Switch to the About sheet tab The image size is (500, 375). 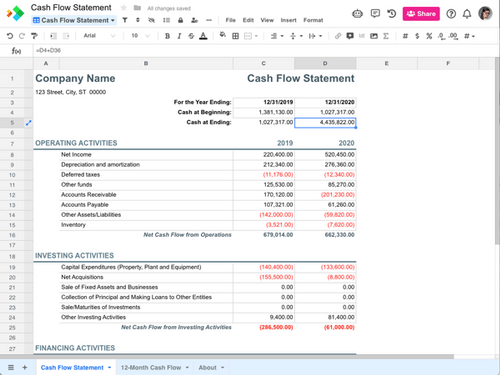pyautogui.click(x=207, y=368)
